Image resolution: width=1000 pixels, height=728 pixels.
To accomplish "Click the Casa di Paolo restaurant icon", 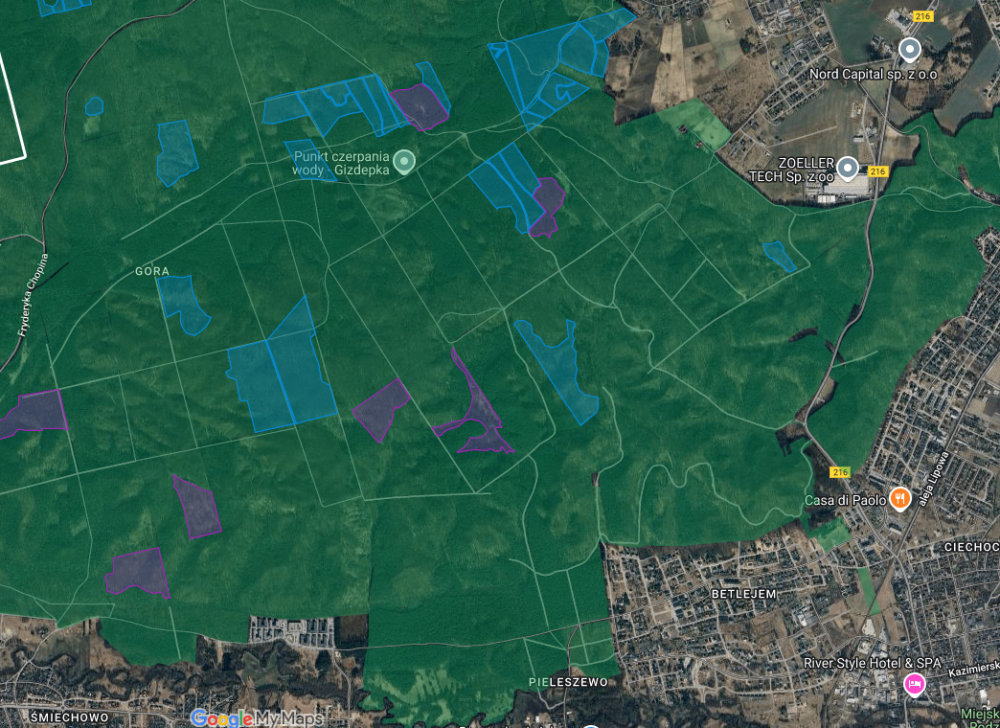I will 900,498.
